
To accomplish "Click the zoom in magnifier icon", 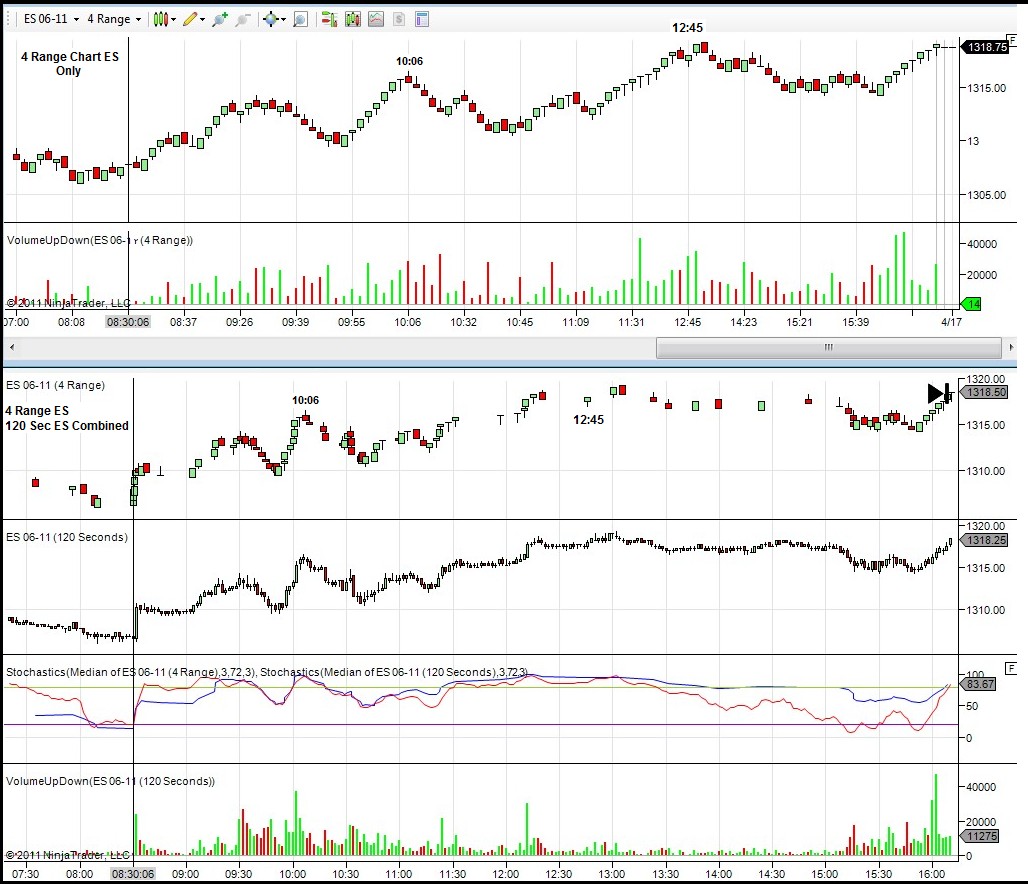I will (220, 19).
